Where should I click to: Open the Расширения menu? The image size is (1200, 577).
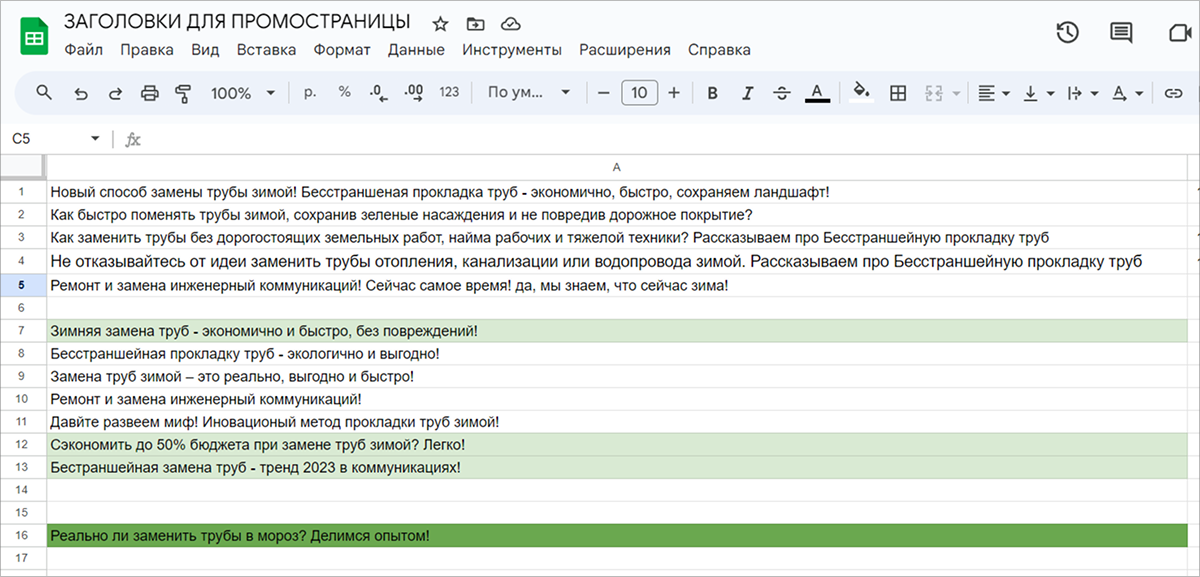(x=625, y=50)
